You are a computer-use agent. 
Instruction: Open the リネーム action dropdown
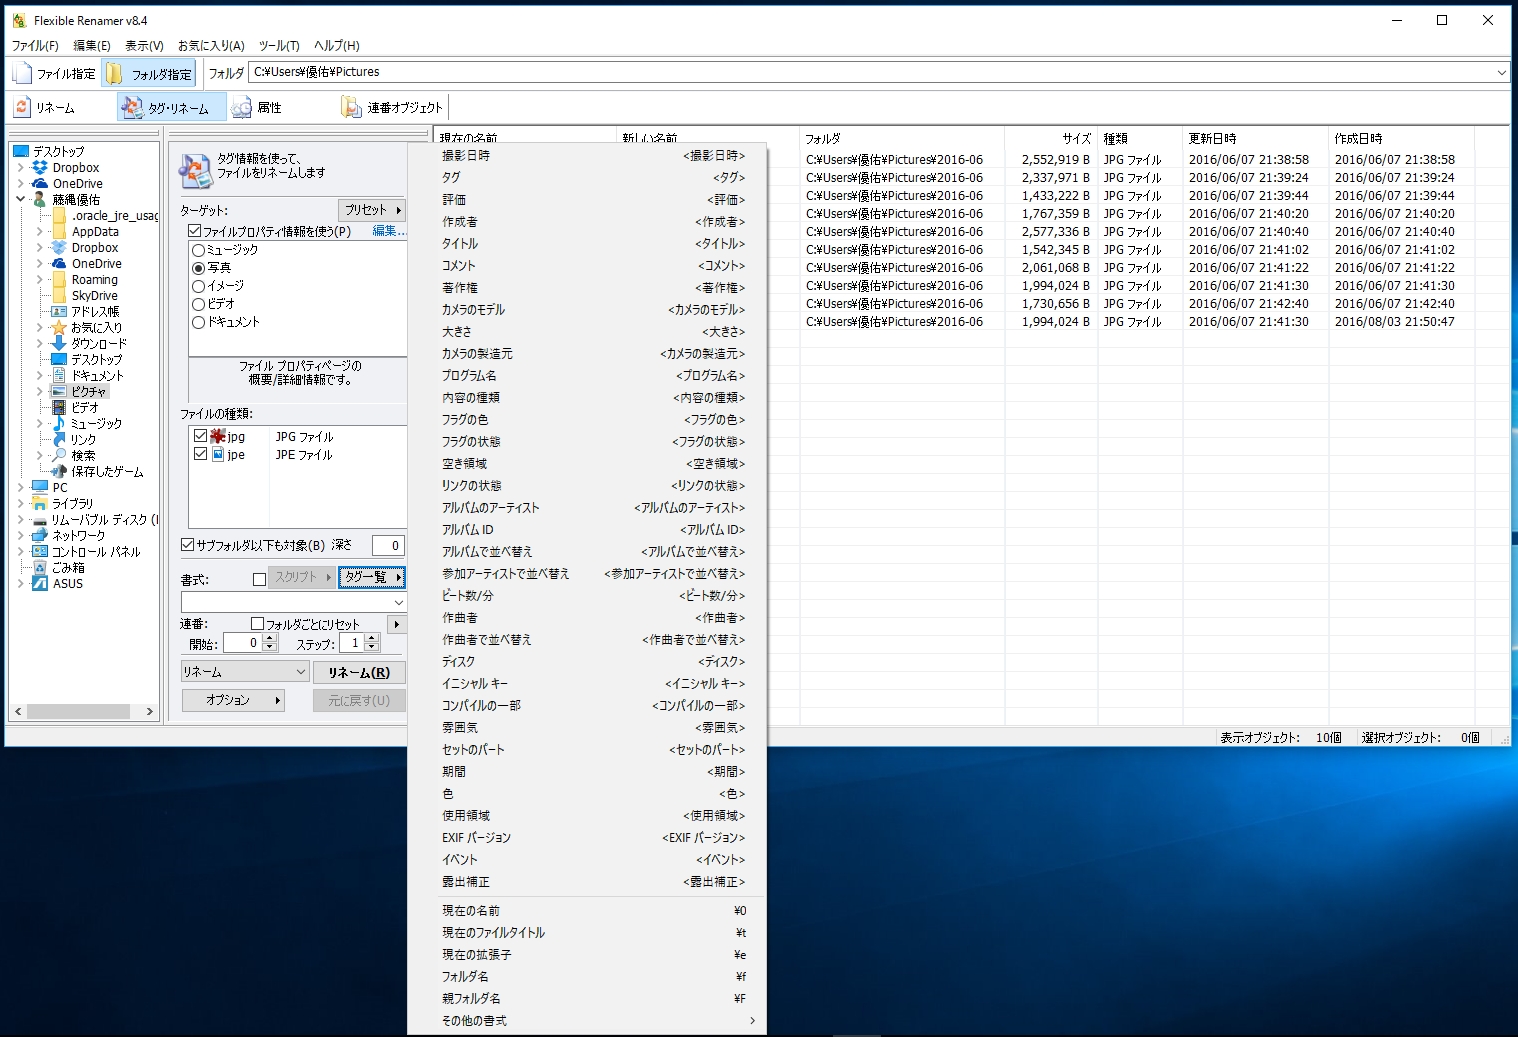(x=300, y=672)
